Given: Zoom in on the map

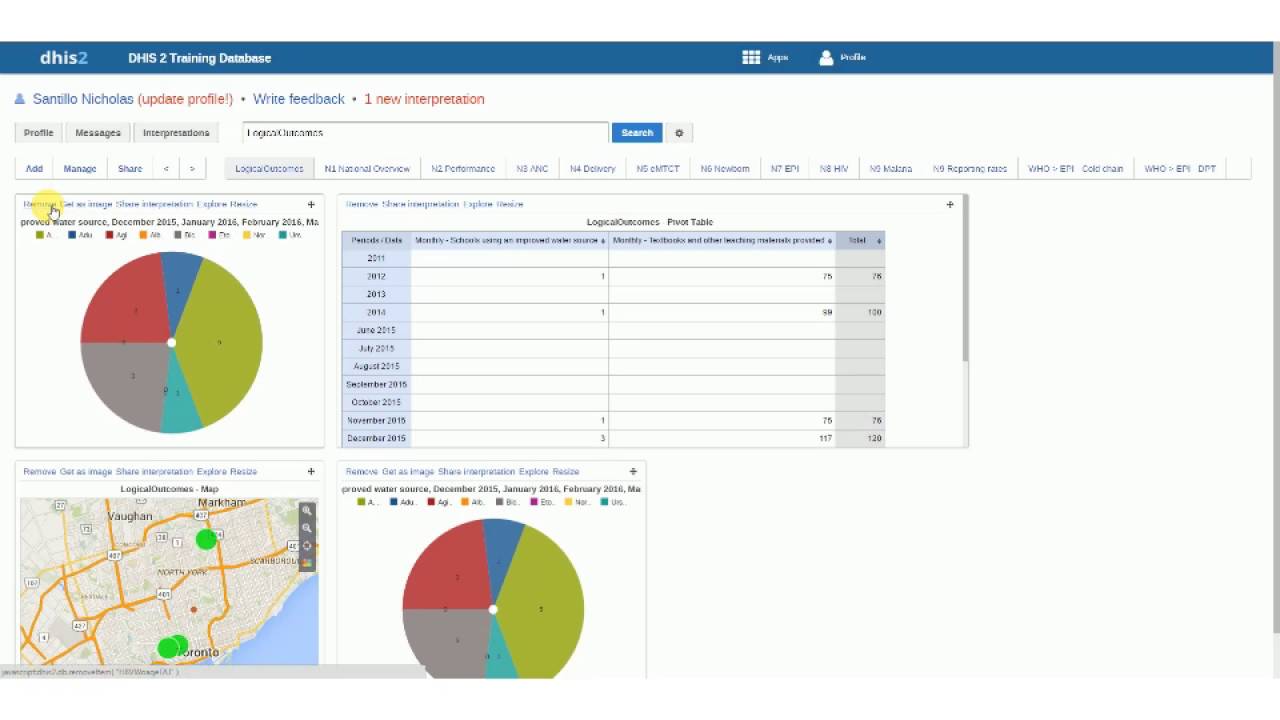Looking at the screenshot, I should [307, 510].
